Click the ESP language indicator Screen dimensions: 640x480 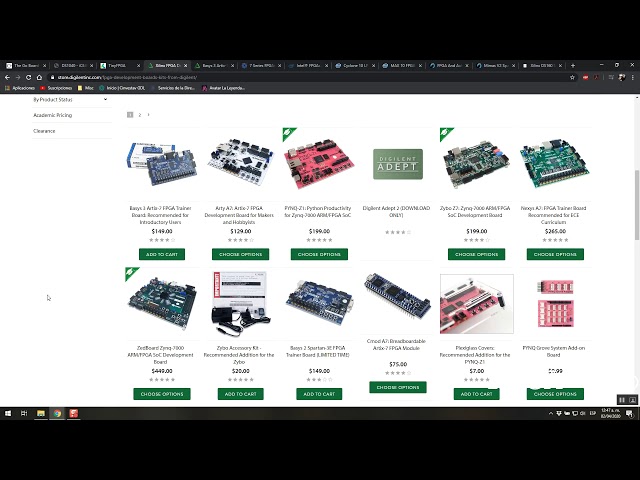coord(593,413)
